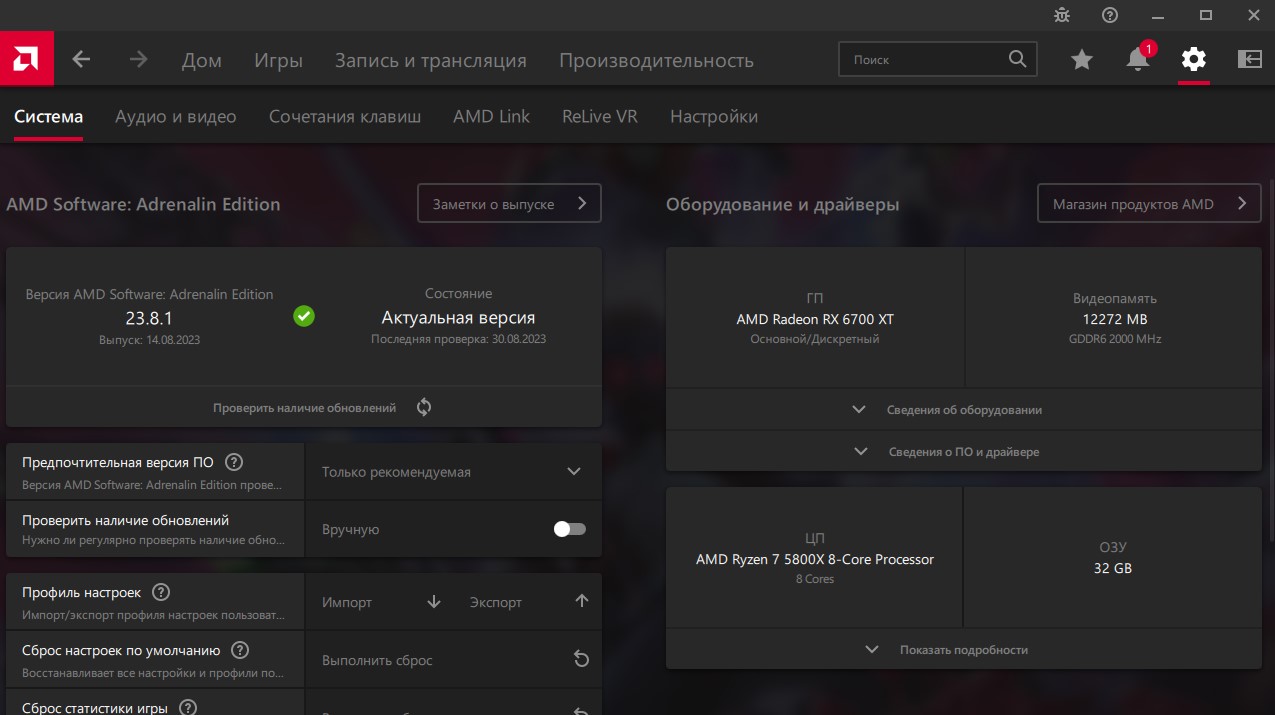Click the Актуальная версия status text
Screen dimensions: 1275x715
coord(458,317)
